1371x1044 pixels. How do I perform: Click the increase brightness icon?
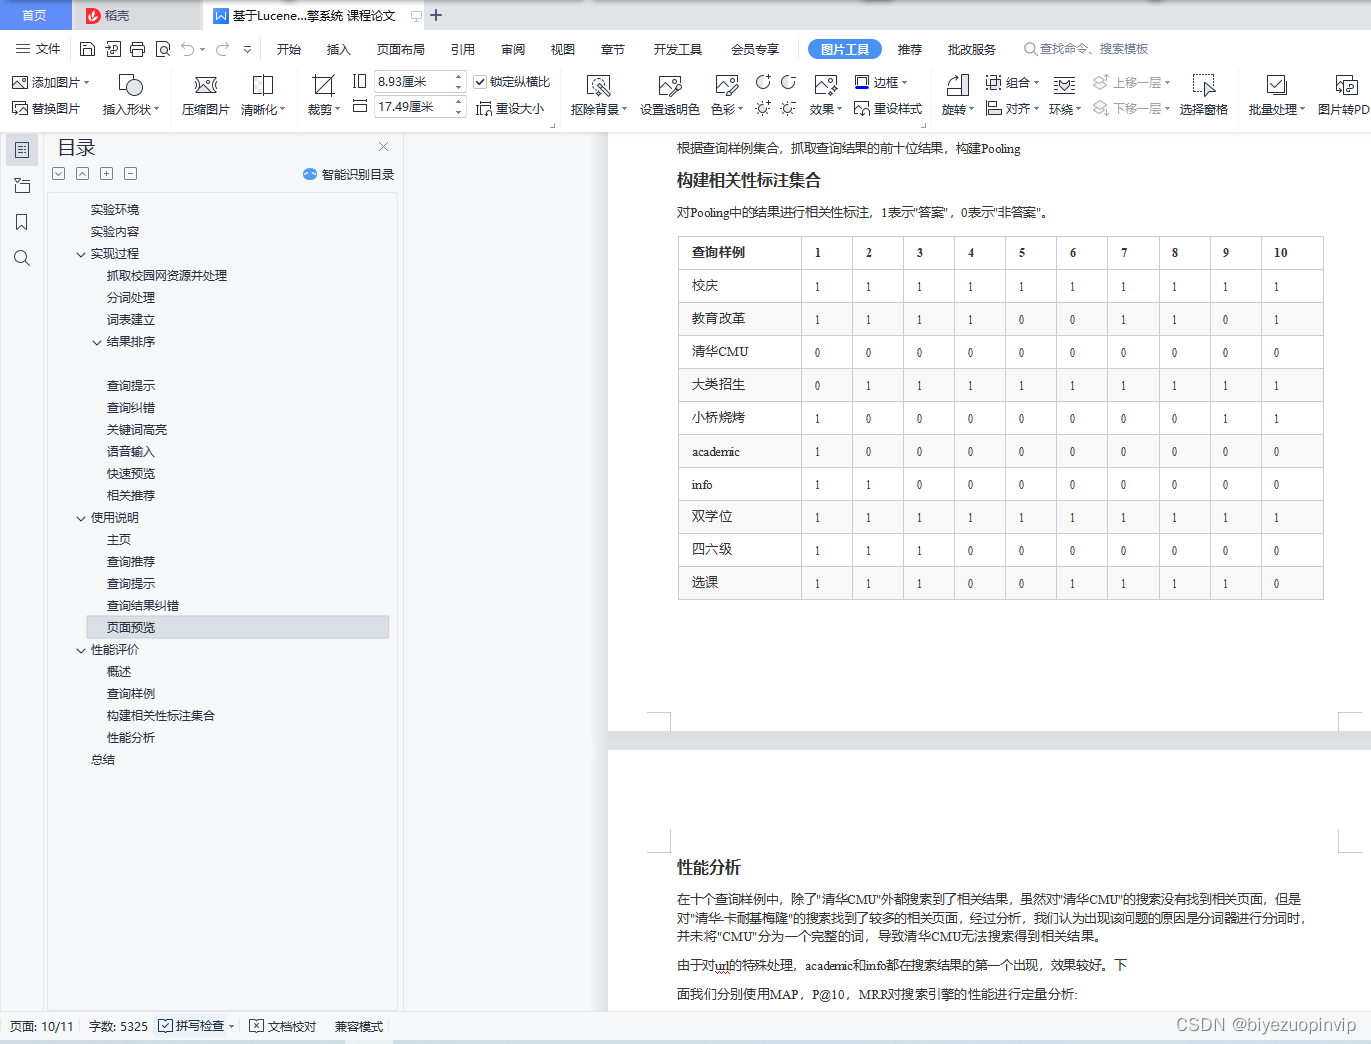point(763,108)
